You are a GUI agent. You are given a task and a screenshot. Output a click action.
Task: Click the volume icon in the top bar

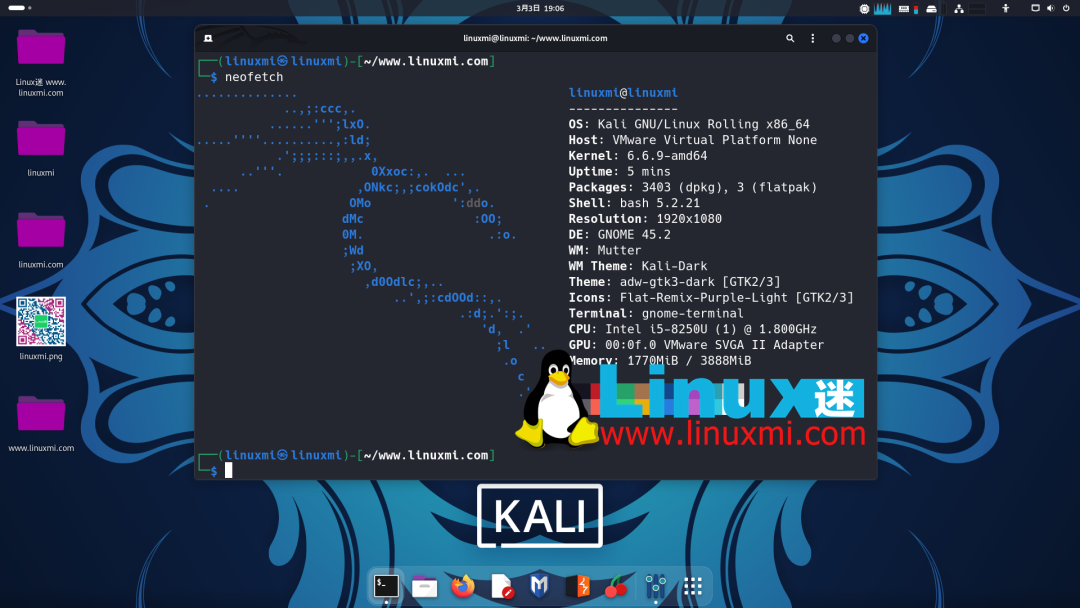coord(1050,8)
